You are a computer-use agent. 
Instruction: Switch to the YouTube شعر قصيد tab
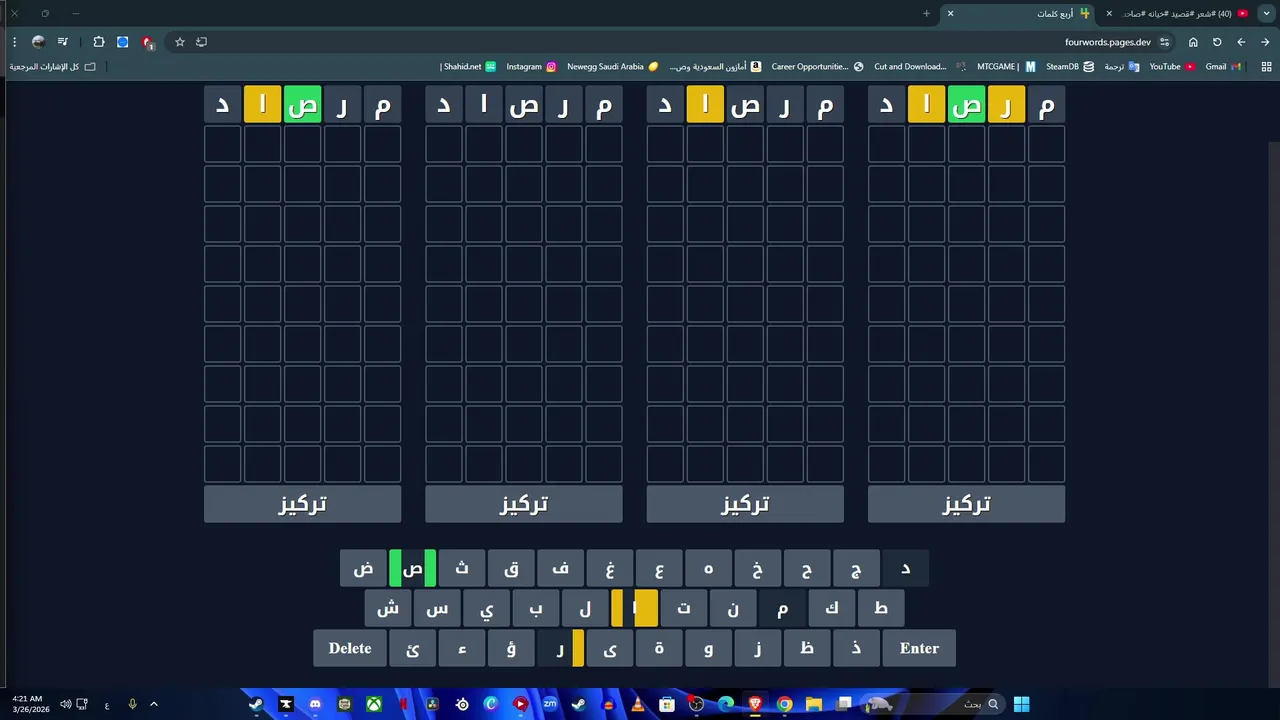1180,13
